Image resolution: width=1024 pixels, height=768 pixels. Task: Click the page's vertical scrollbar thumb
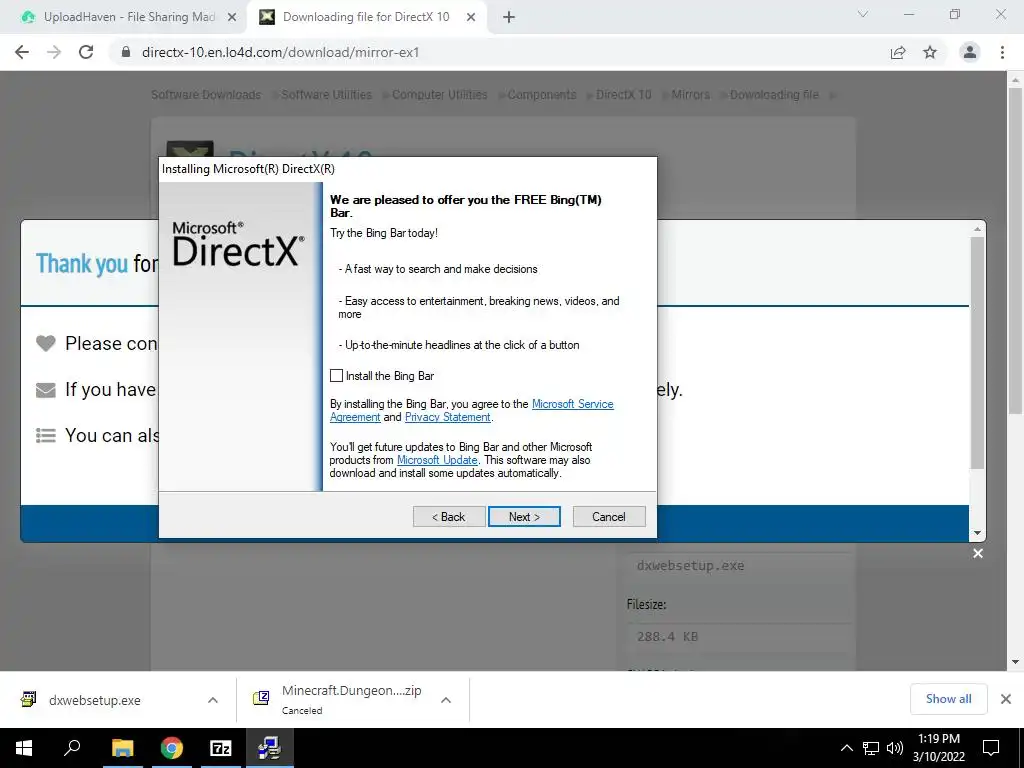pos(1015,250)
